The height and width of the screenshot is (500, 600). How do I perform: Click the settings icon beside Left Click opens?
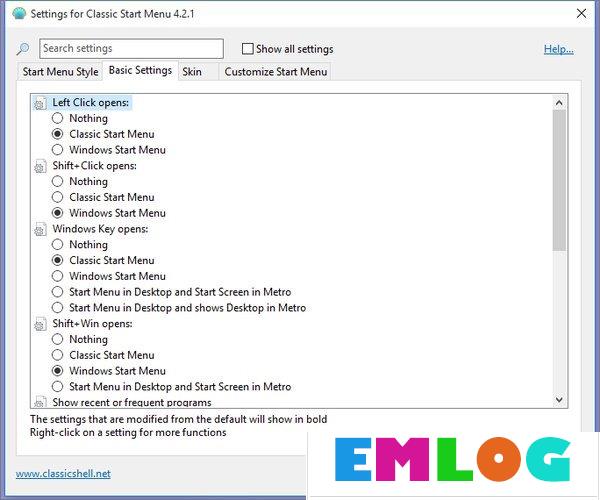40,103
